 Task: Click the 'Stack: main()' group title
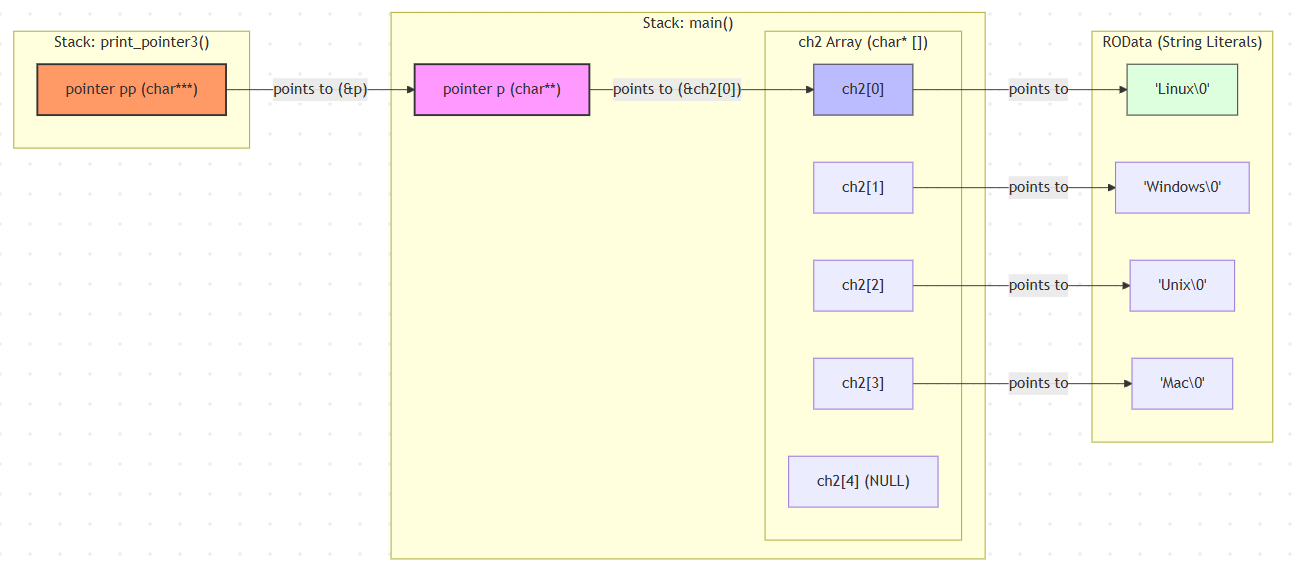pyautogui.click(x=688, y=23)
